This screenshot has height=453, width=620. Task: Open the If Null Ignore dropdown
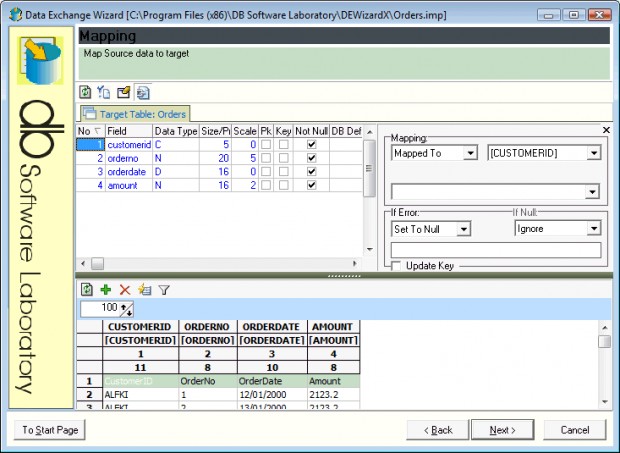[x=594, y=228]
